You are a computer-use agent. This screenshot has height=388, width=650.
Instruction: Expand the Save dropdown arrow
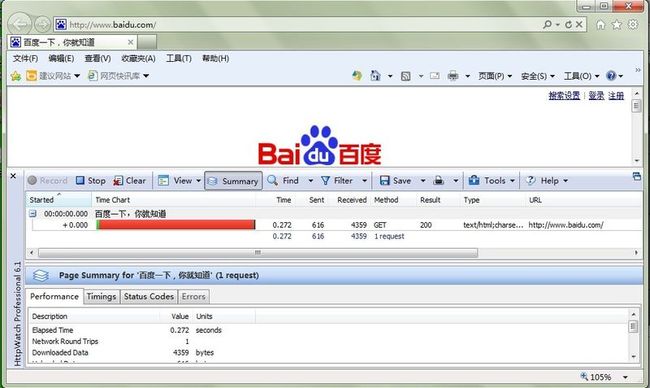pyautogui.click(x=423, y=181)
